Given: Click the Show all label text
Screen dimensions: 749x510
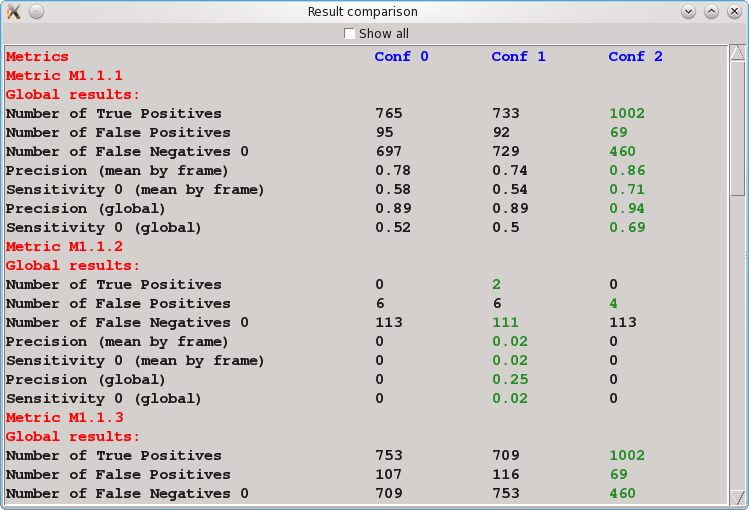Looking at the screenshot, I should coord(384,34).
